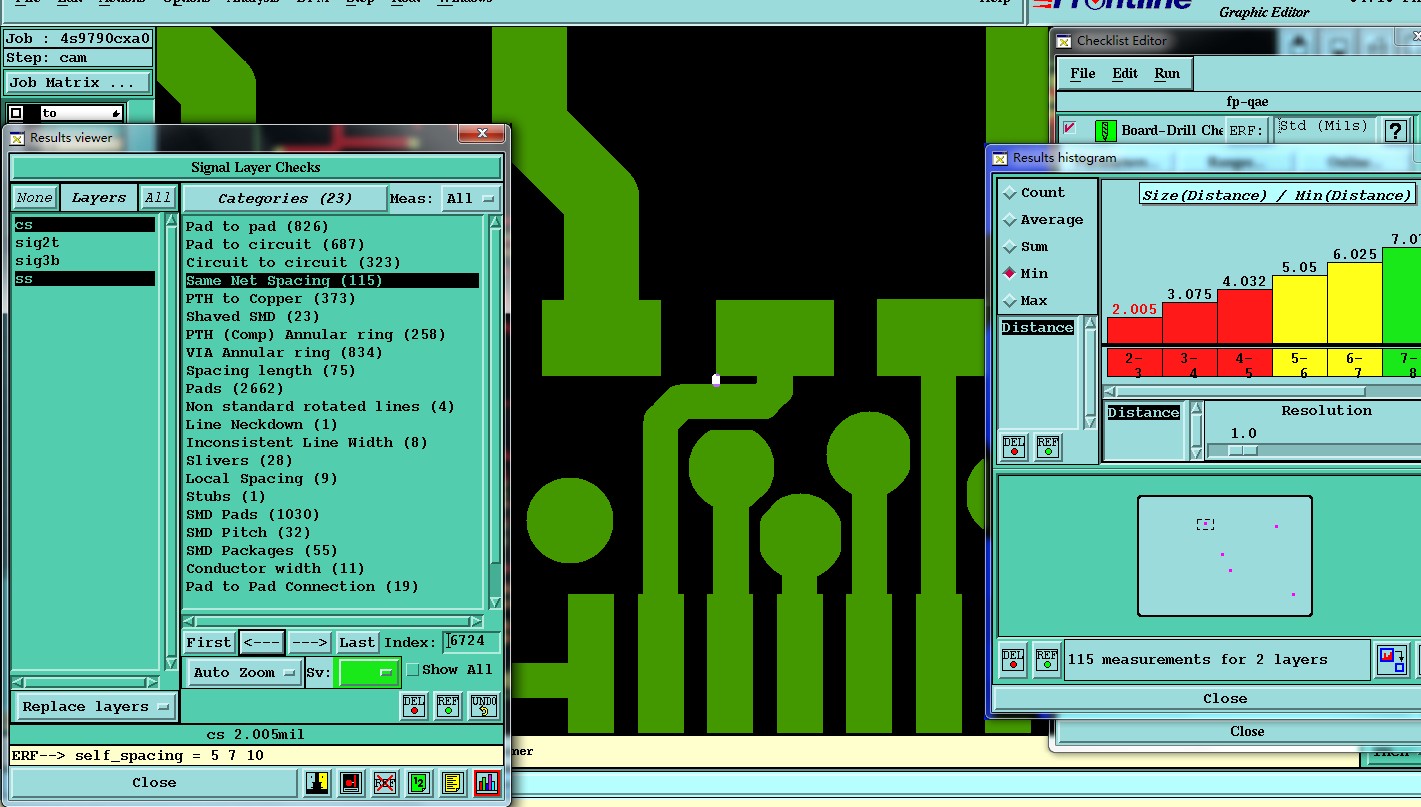Viewport: 1421px width, 807px height.
Task: Click the green Board-Drill check drill icon
Action: 1105,130
